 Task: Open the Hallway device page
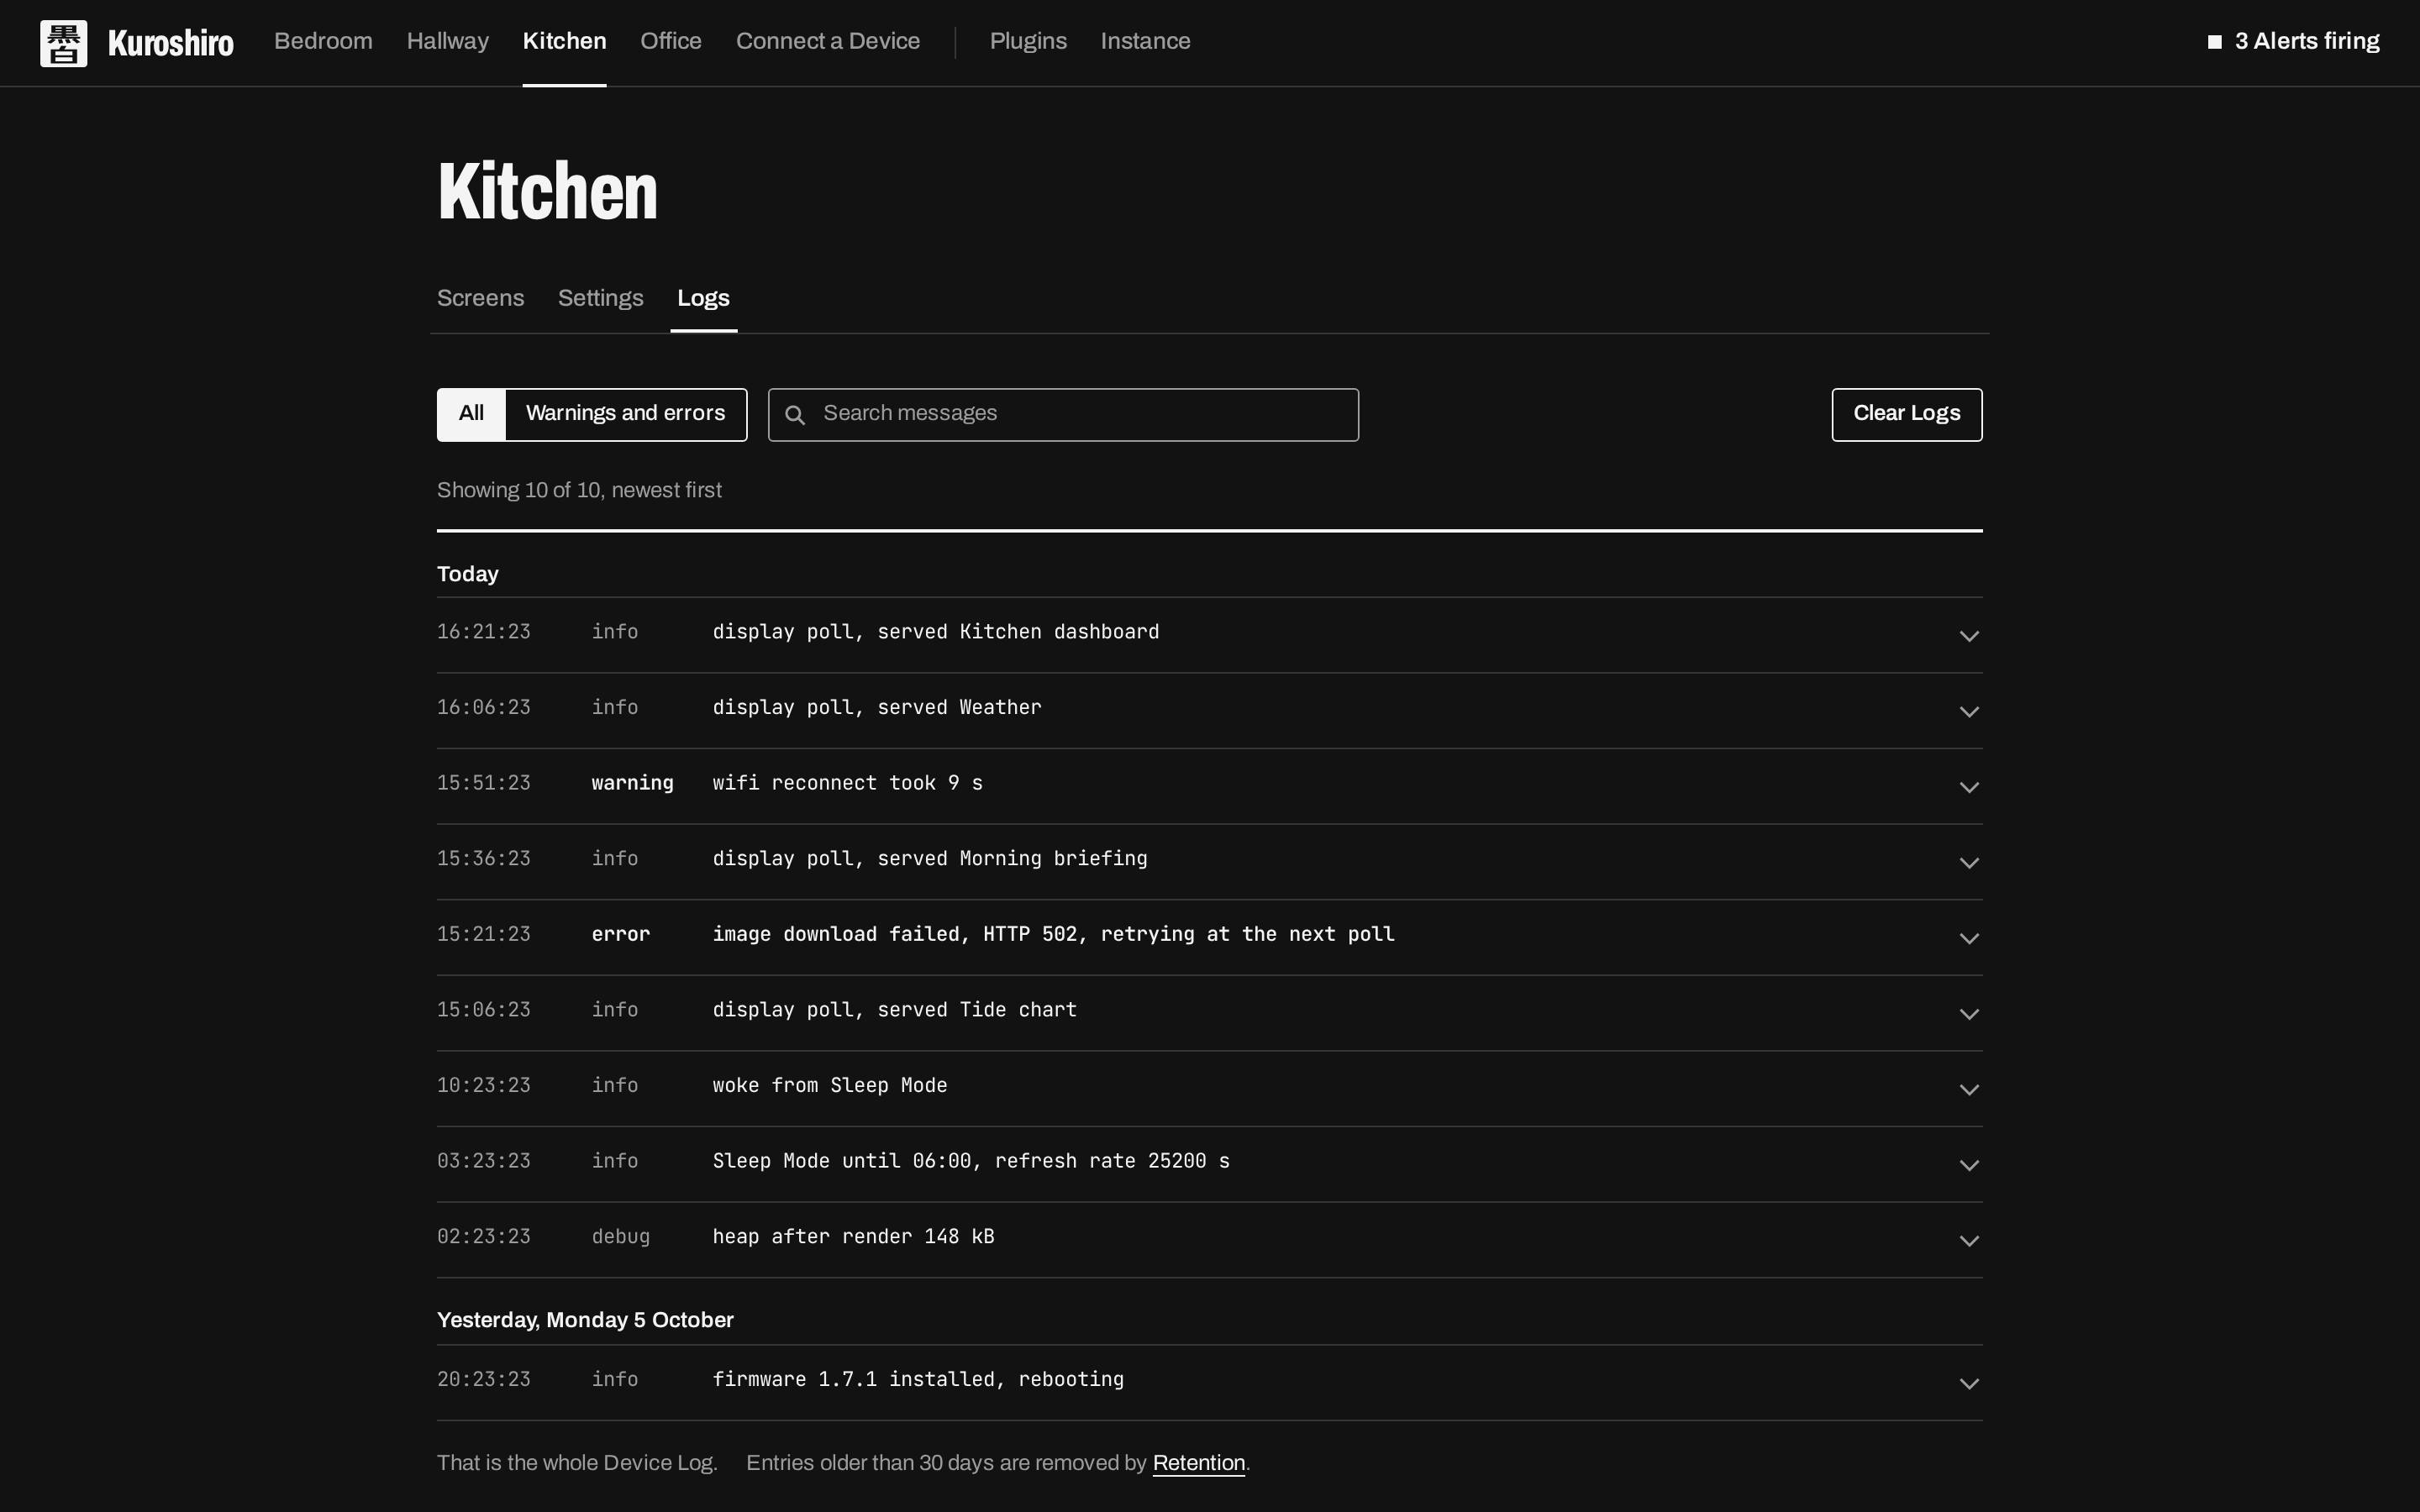pos(447,42)
